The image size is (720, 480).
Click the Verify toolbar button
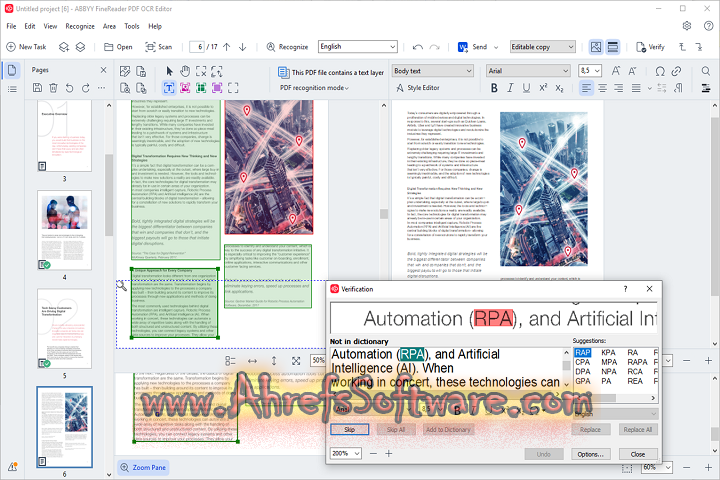tap(649, 47)
